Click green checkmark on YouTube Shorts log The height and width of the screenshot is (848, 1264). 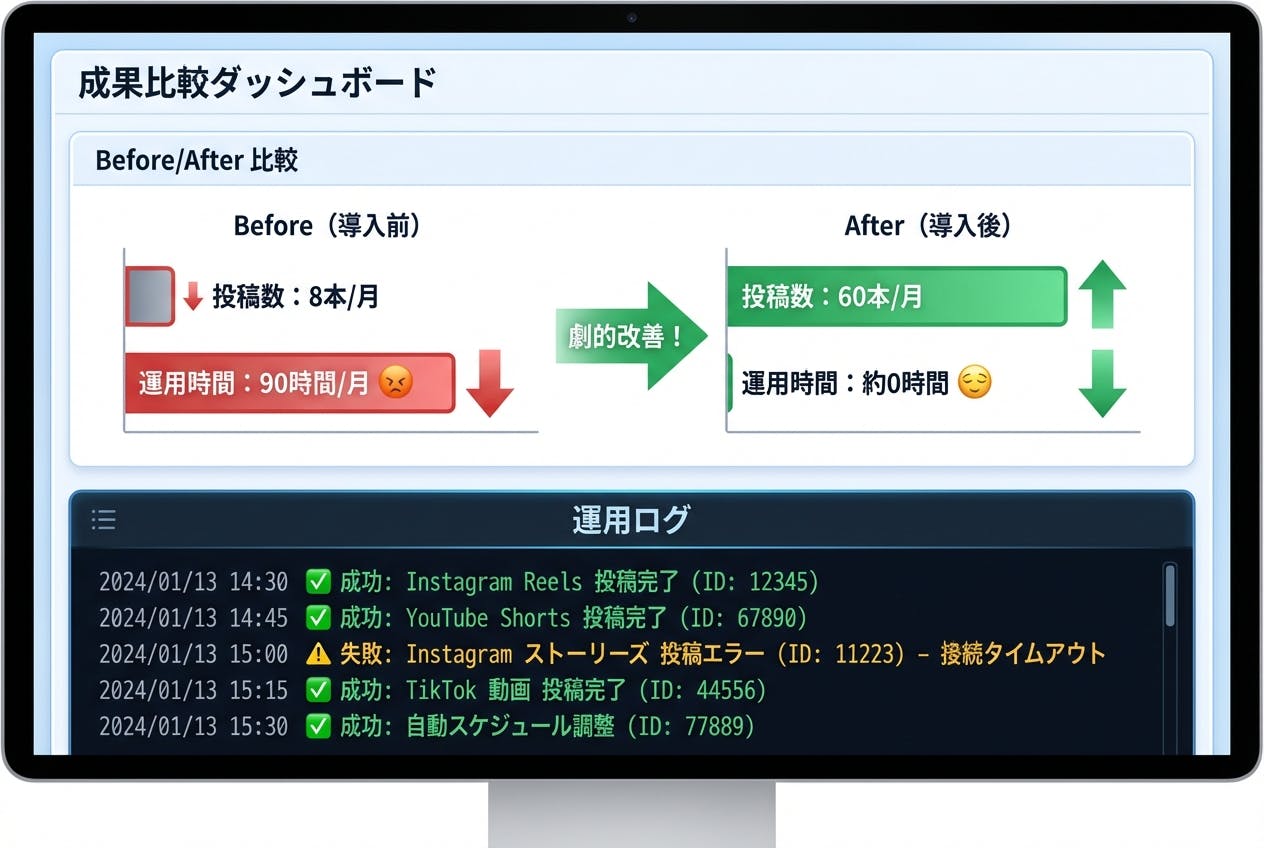[x=318, y=618]
